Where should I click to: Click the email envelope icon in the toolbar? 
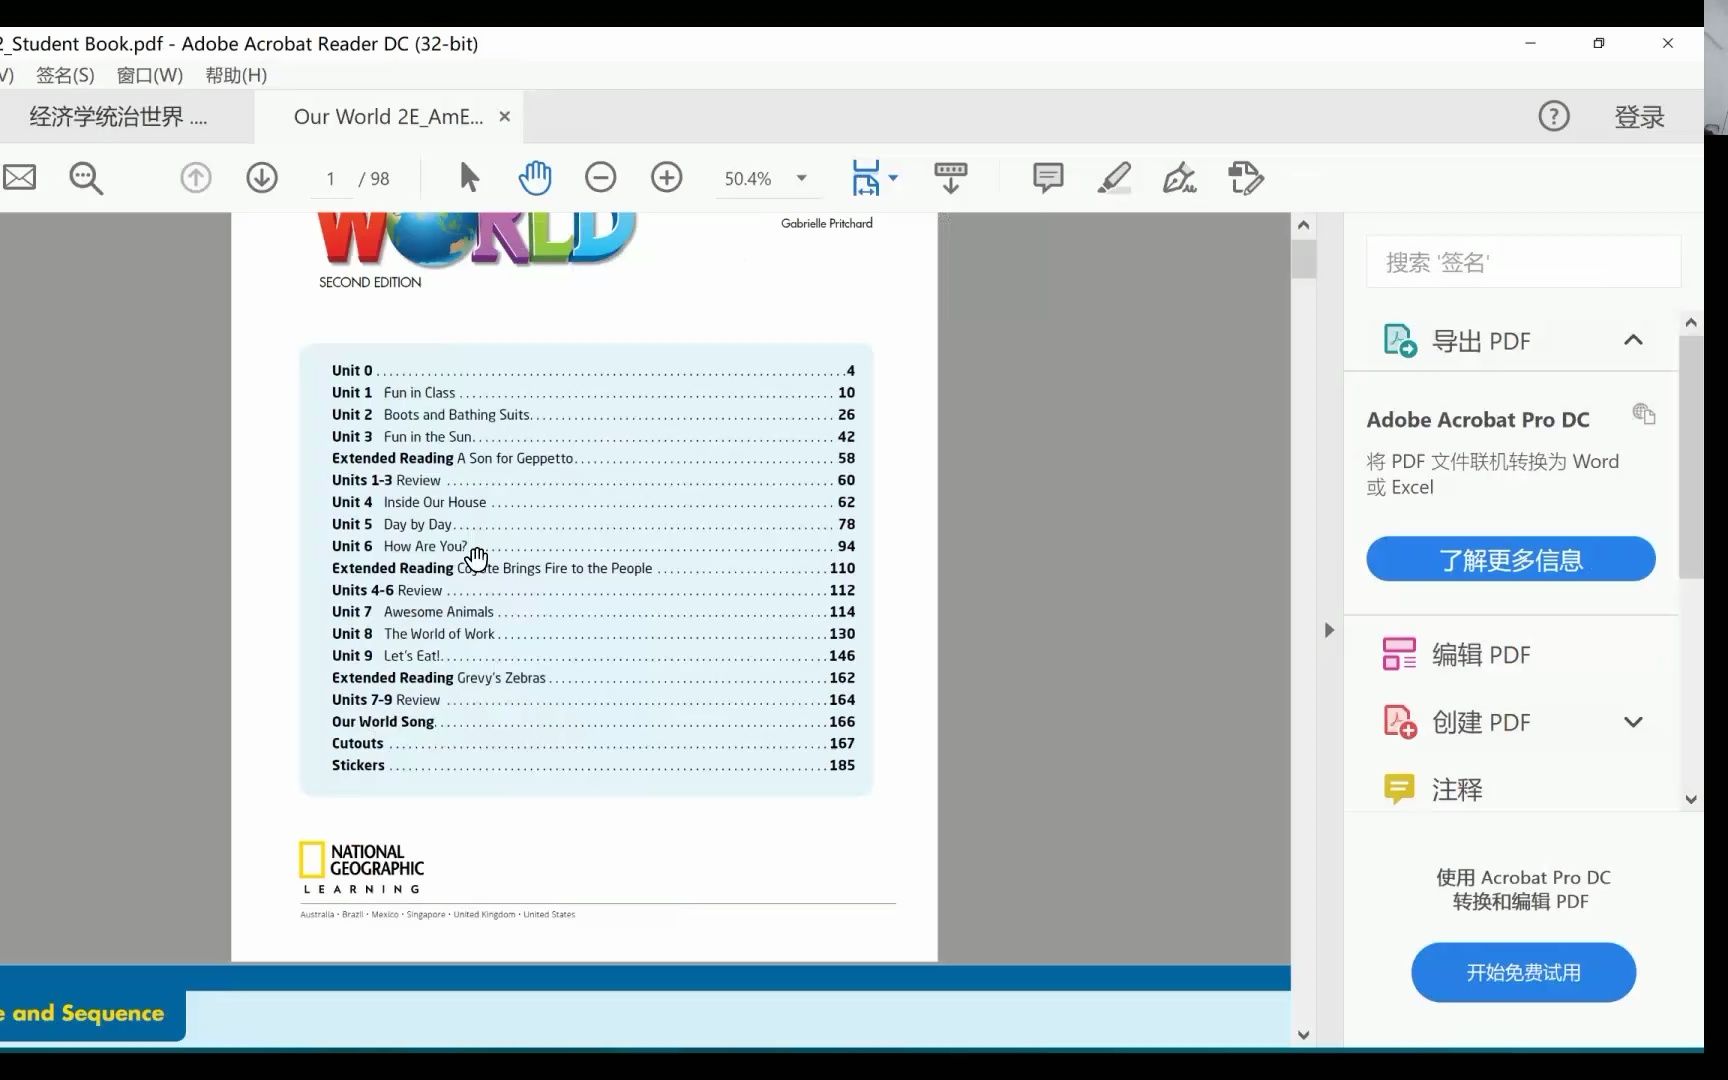19,178
